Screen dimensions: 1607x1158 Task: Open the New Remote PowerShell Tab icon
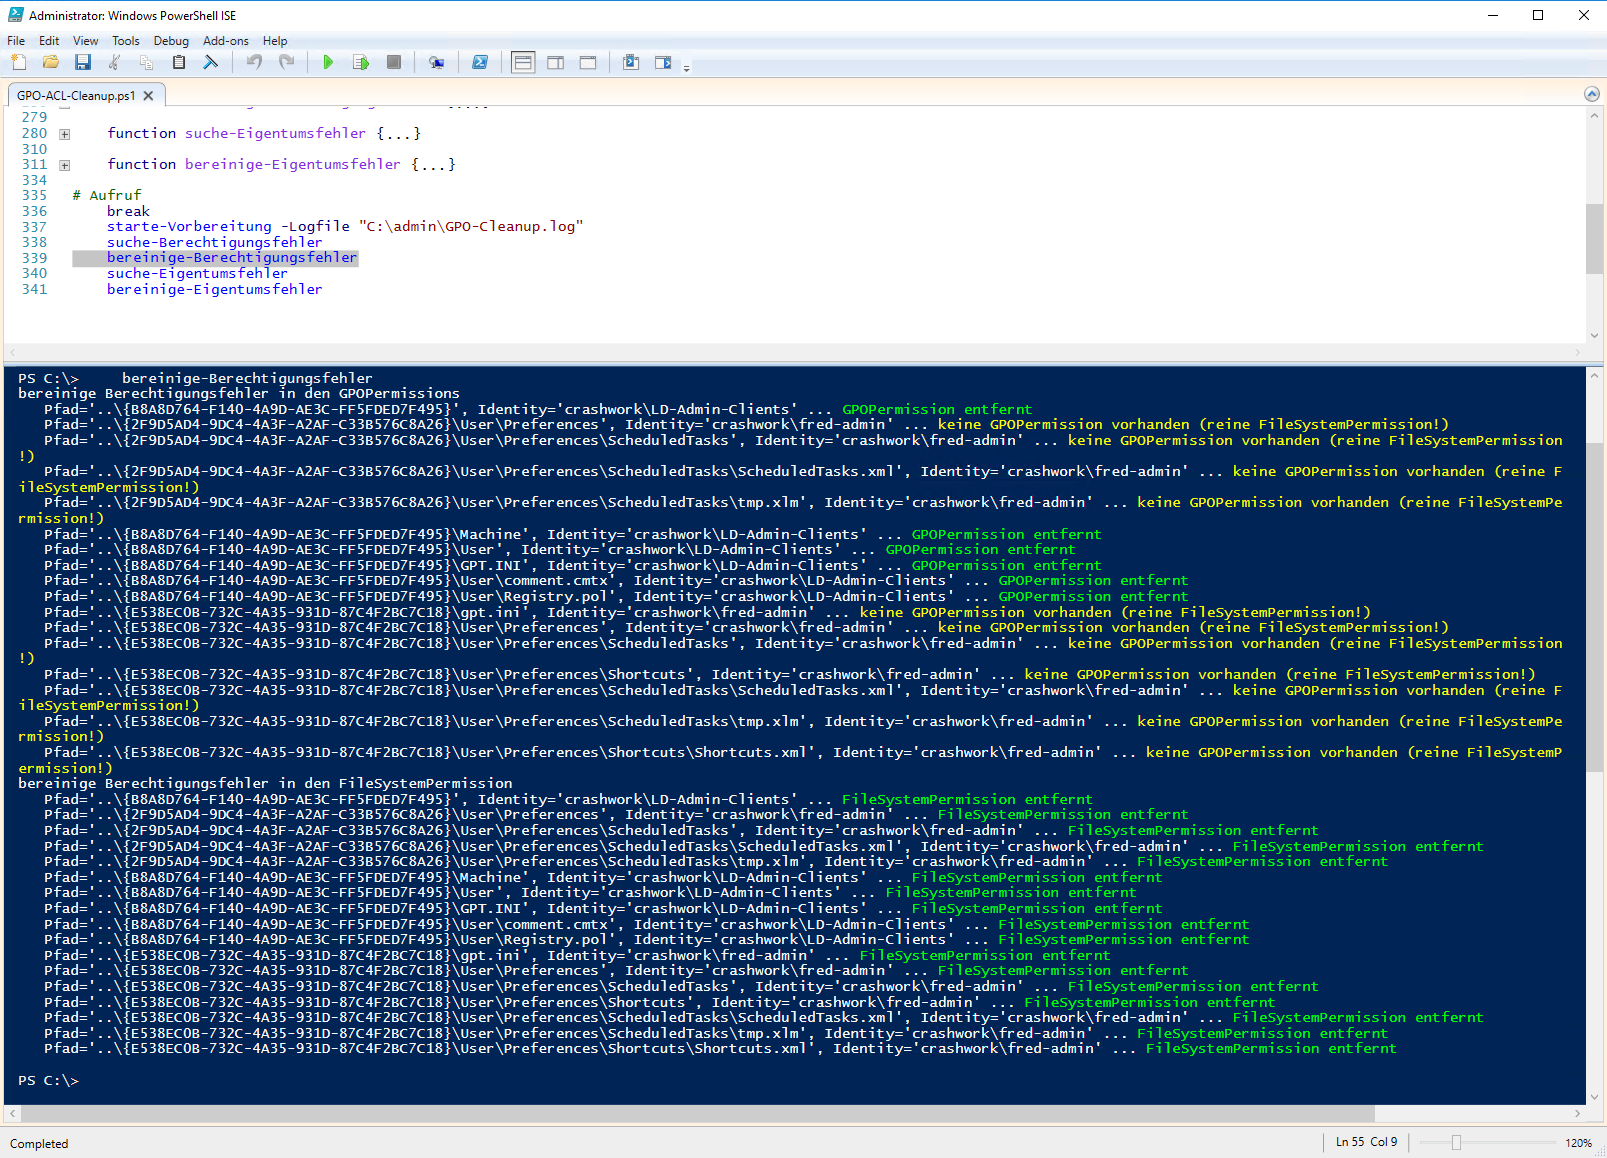pyautogui.click(x=437, y=62)
